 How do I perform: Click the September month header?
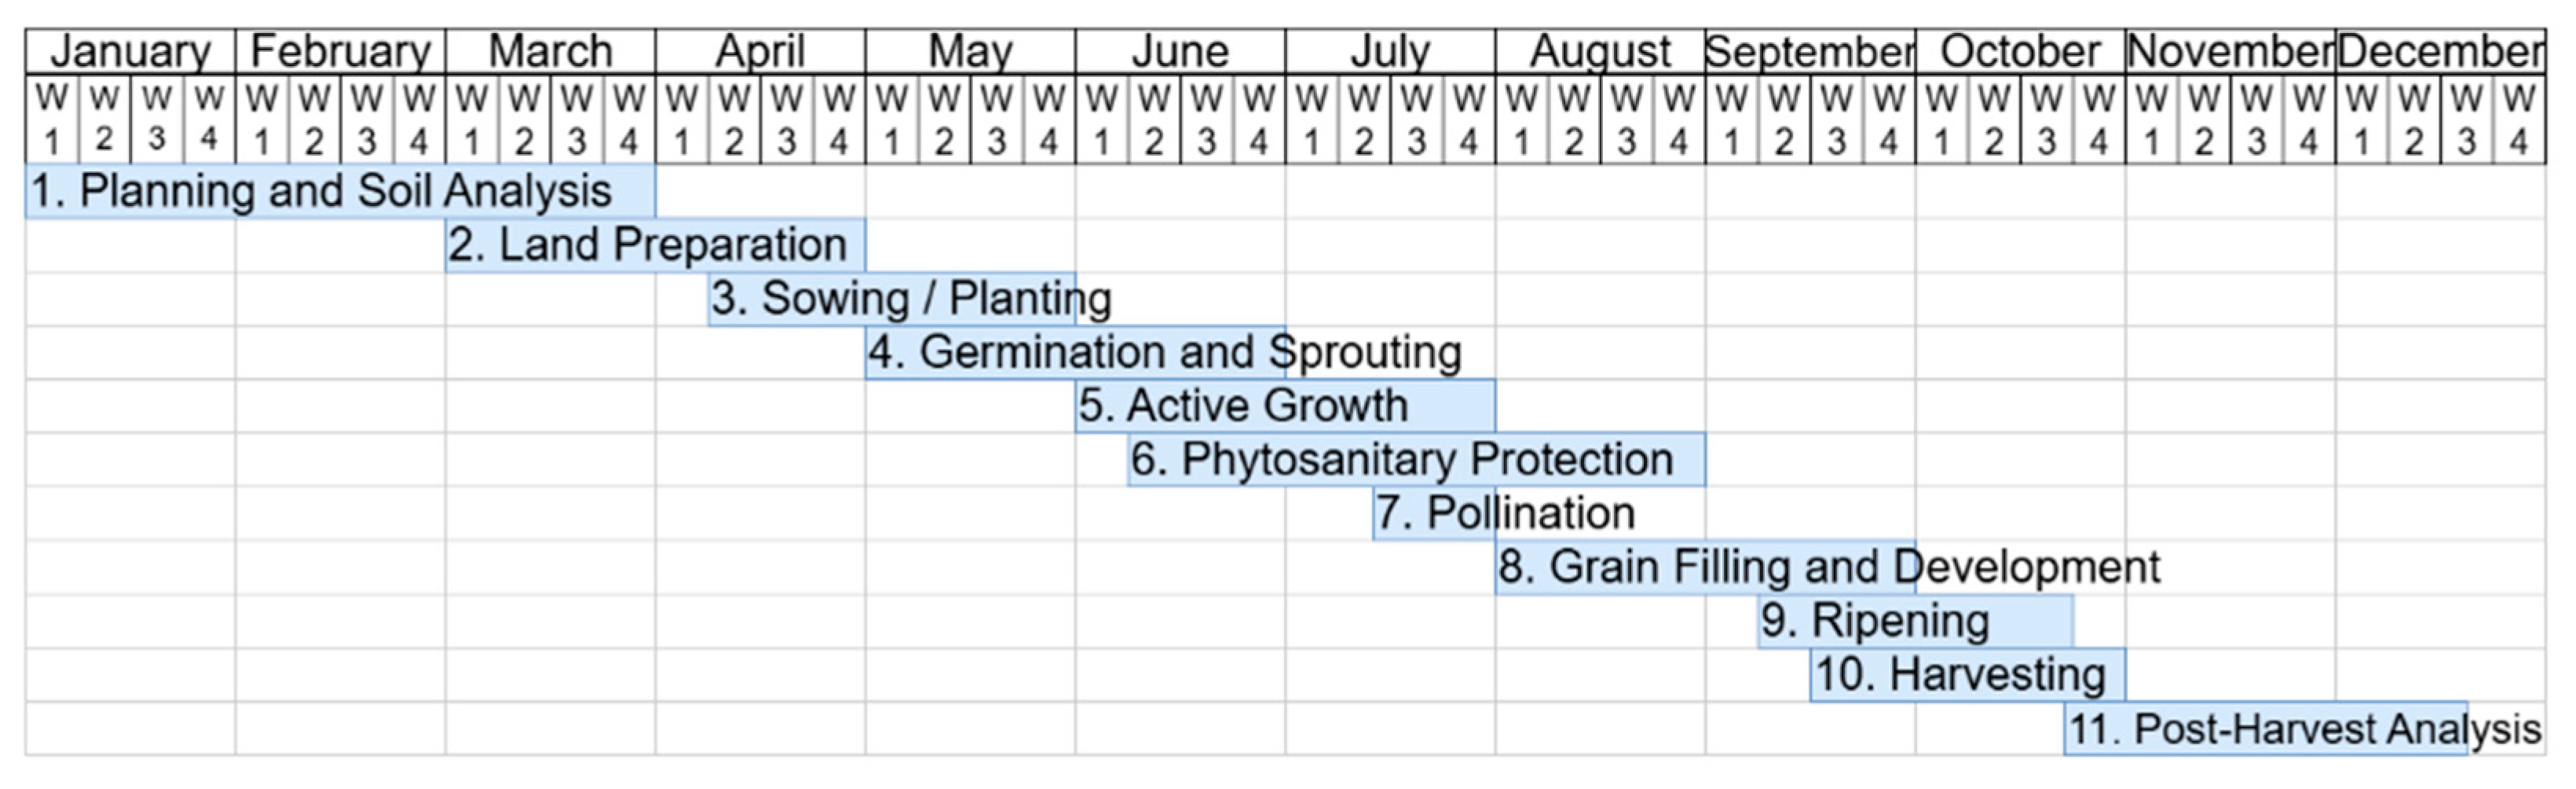point(1810,51)
